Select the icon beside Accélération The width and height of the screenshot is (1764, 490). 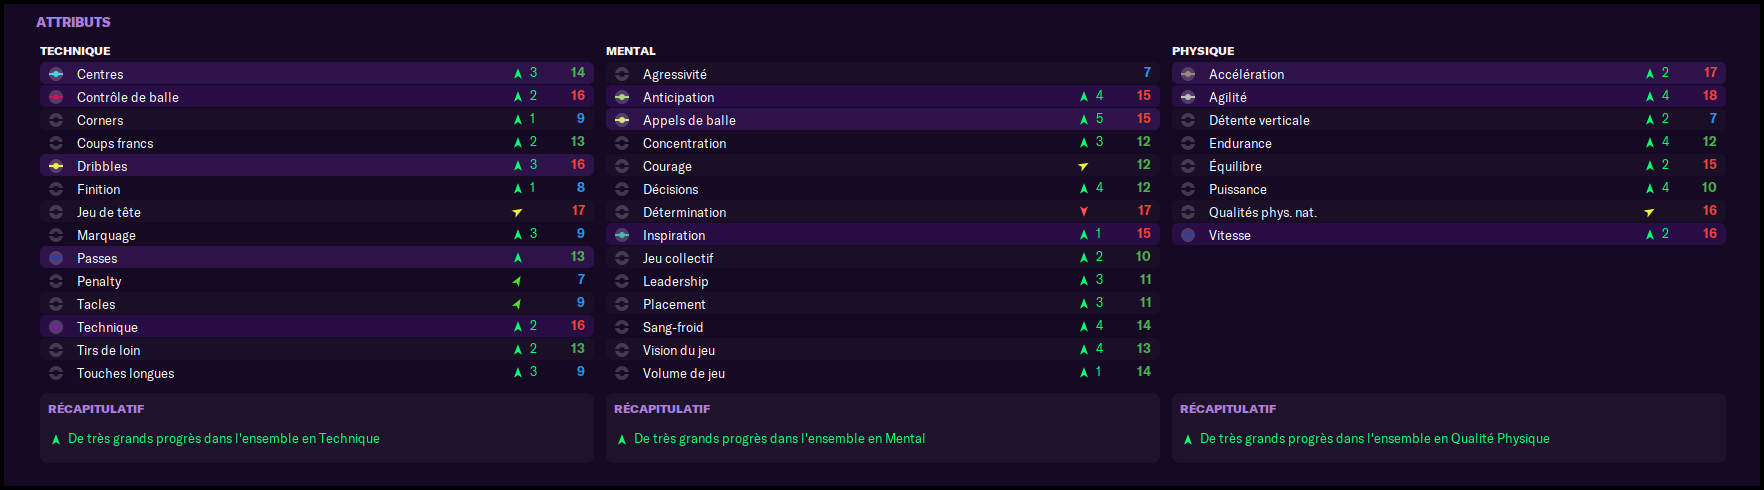1188,74
